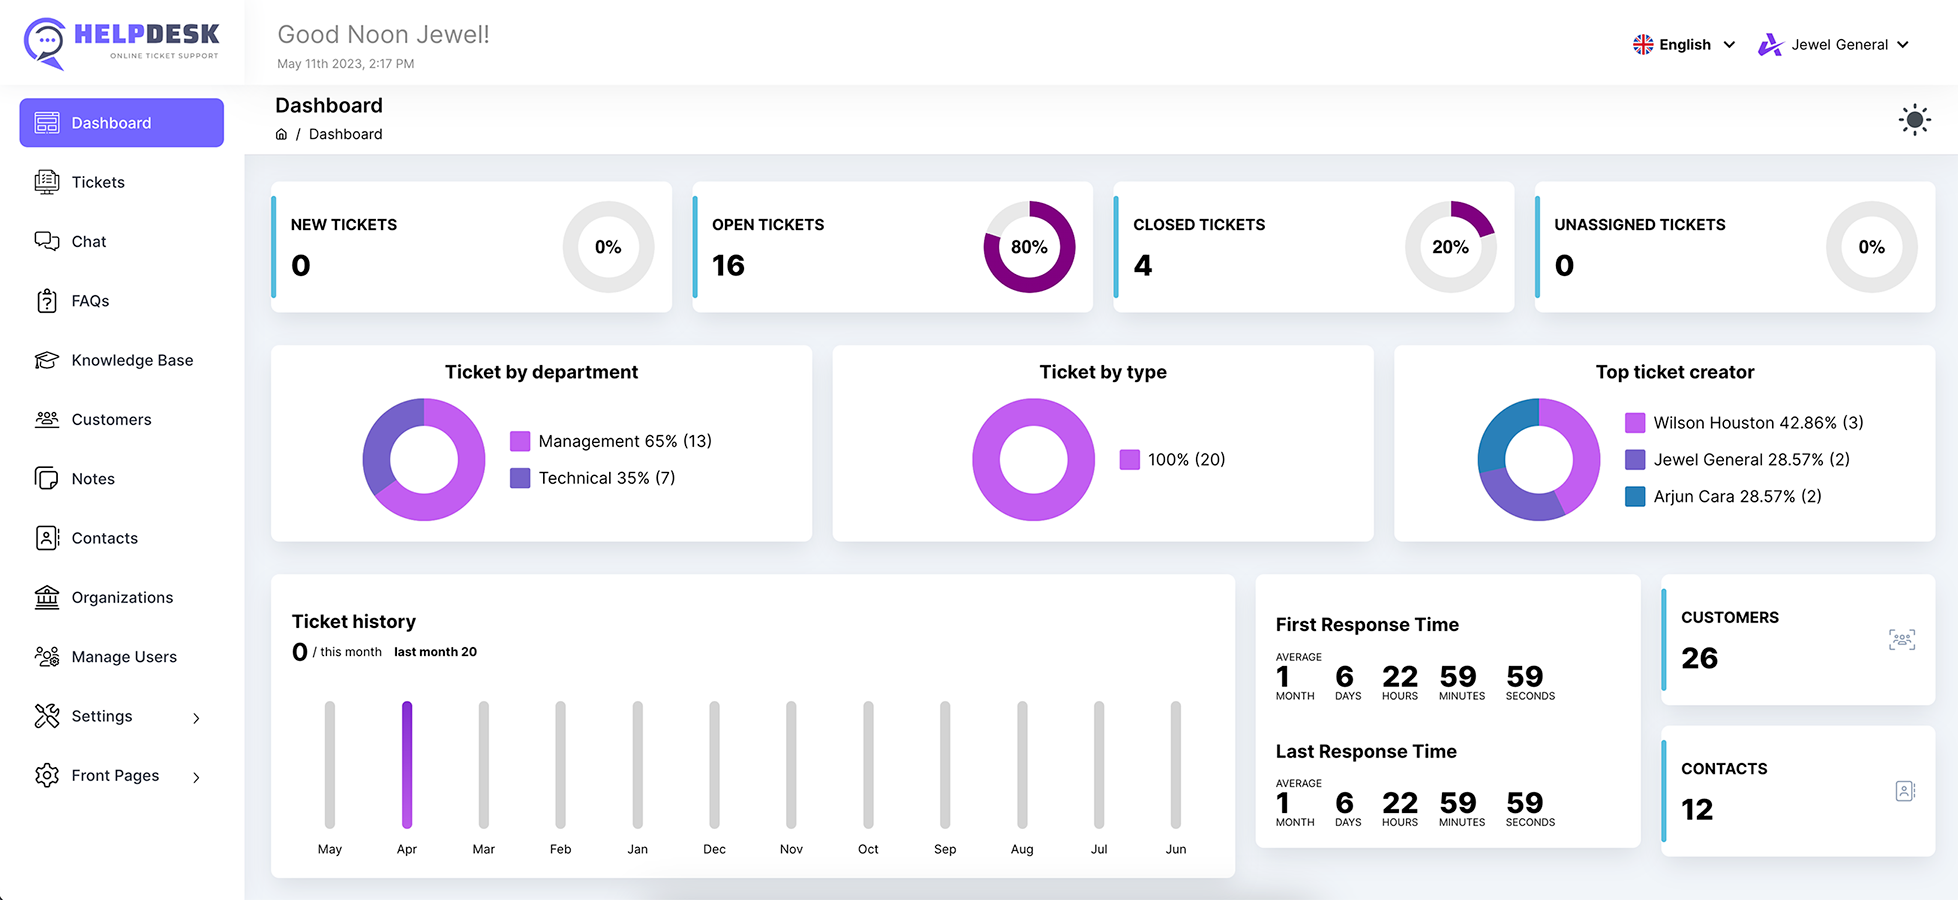Open the Organizations page
Image resolution: width=1958 pixels, height=900 pixels.
pyautogui.click(x=121, y=597)
